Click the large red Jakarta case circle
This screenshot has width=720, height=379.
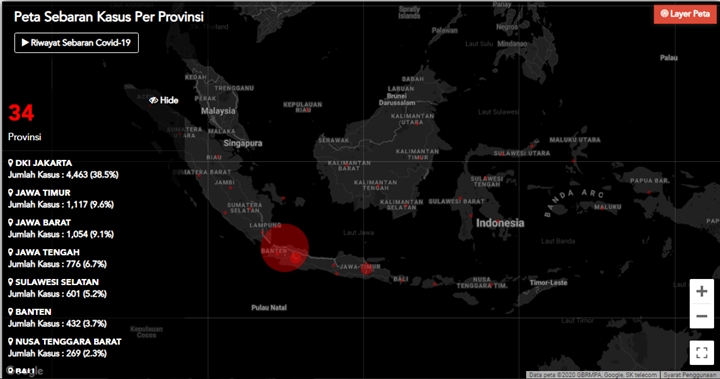[285, 248]
